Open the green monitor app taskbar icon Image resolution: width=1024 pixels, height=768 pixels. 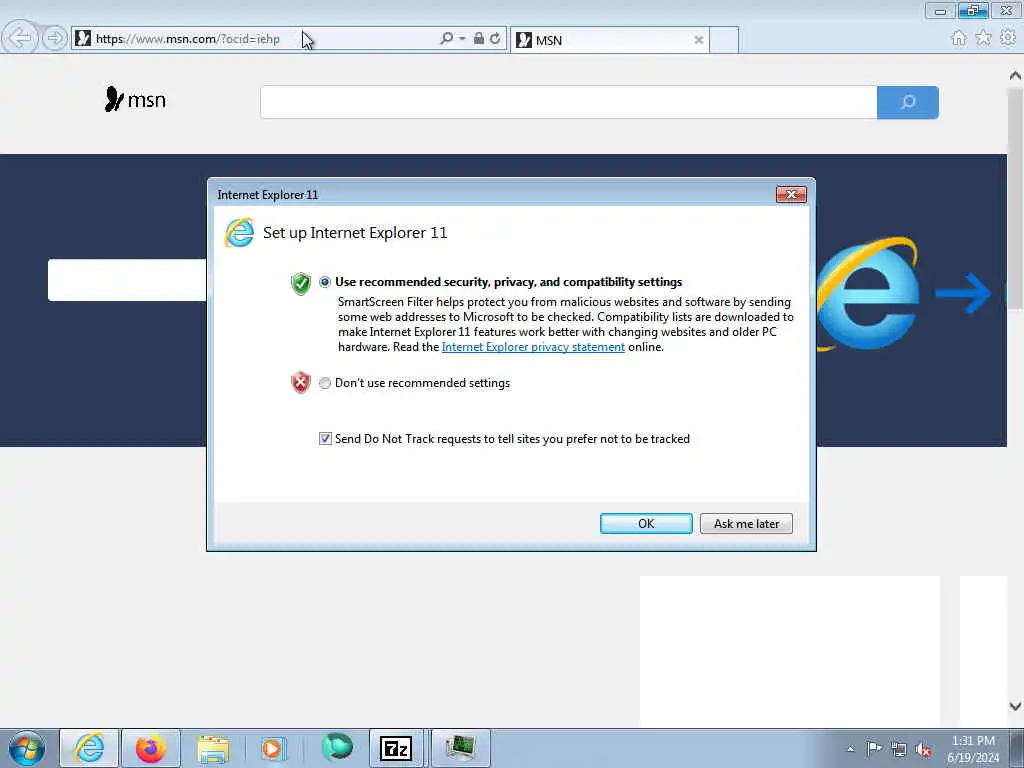coord(460,748)
